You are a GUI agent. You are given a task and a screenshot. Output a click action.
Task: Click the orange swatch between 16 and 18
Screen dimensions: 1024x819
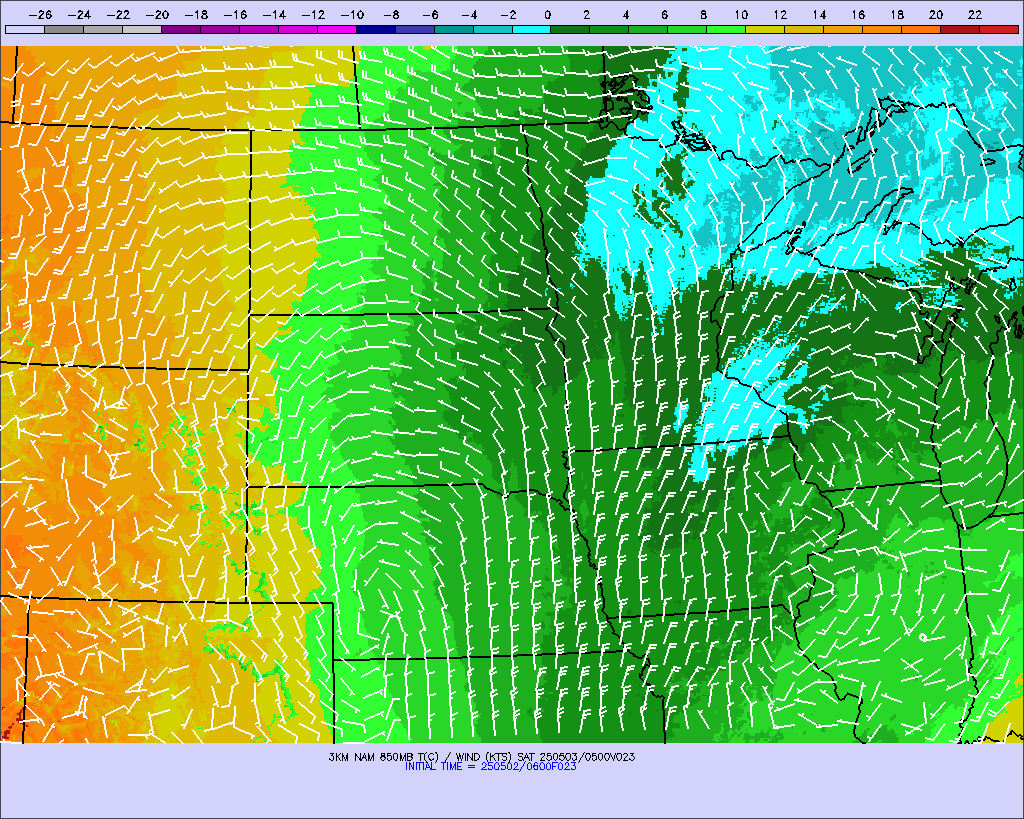[882, 29]
